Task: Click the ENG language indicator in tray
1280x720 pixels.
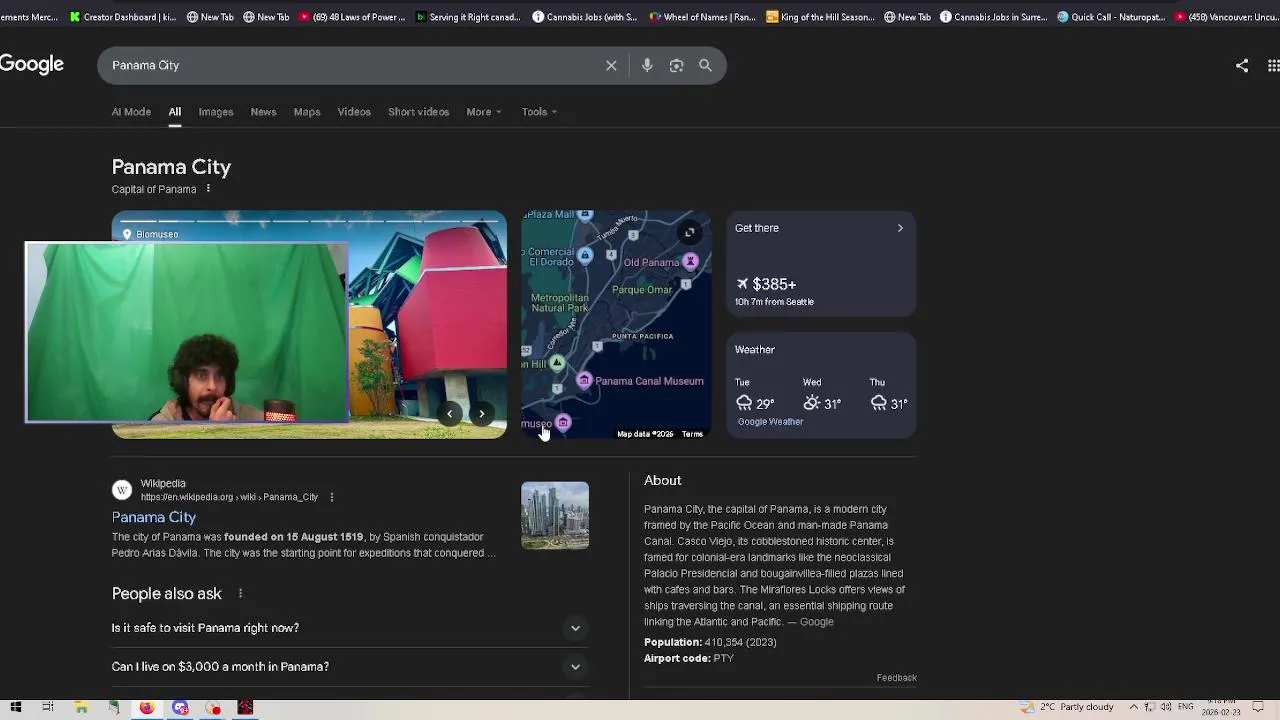Action: pyautogui.click(x=1185, y=707)
